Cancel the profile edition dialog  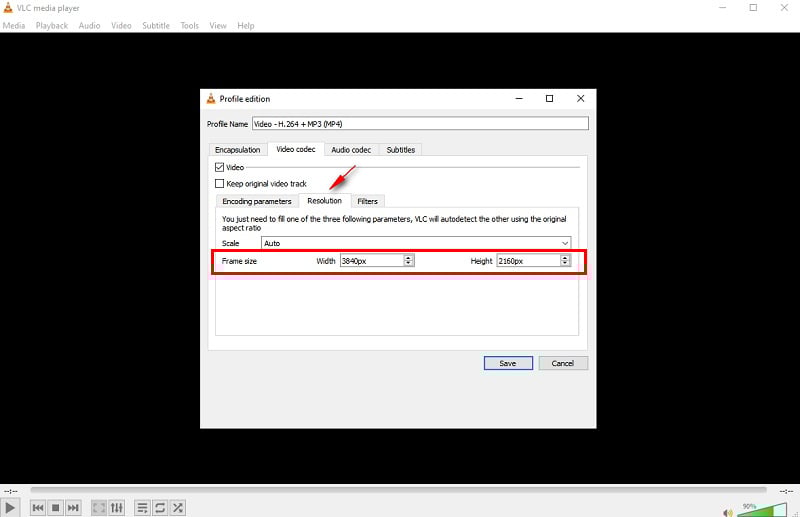[563, 363]
